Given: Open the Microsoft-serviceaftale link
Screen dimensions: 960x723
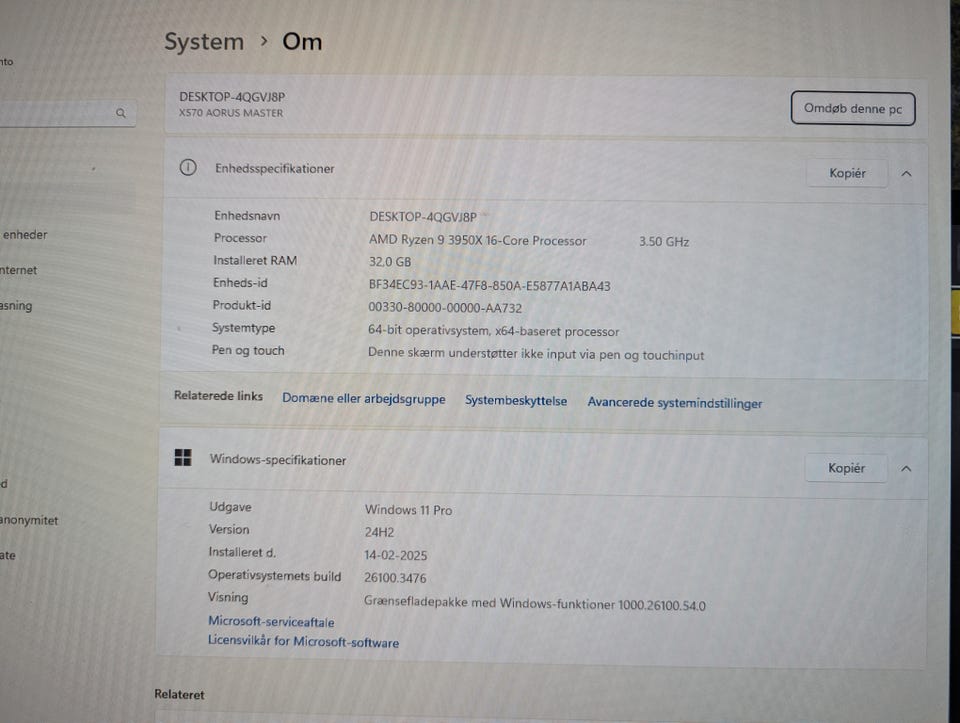Looking at the screenshot, I should (x=271, y=621).
